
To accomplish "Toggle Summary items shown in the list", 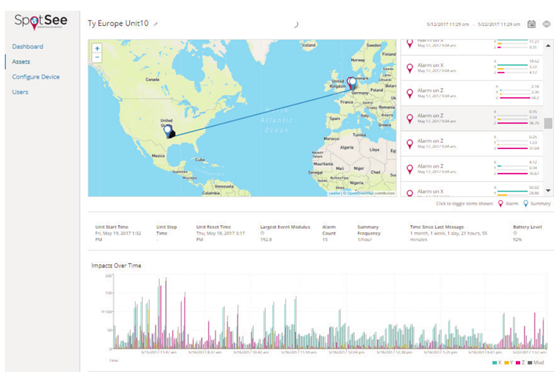I will (x=537, y=203).
